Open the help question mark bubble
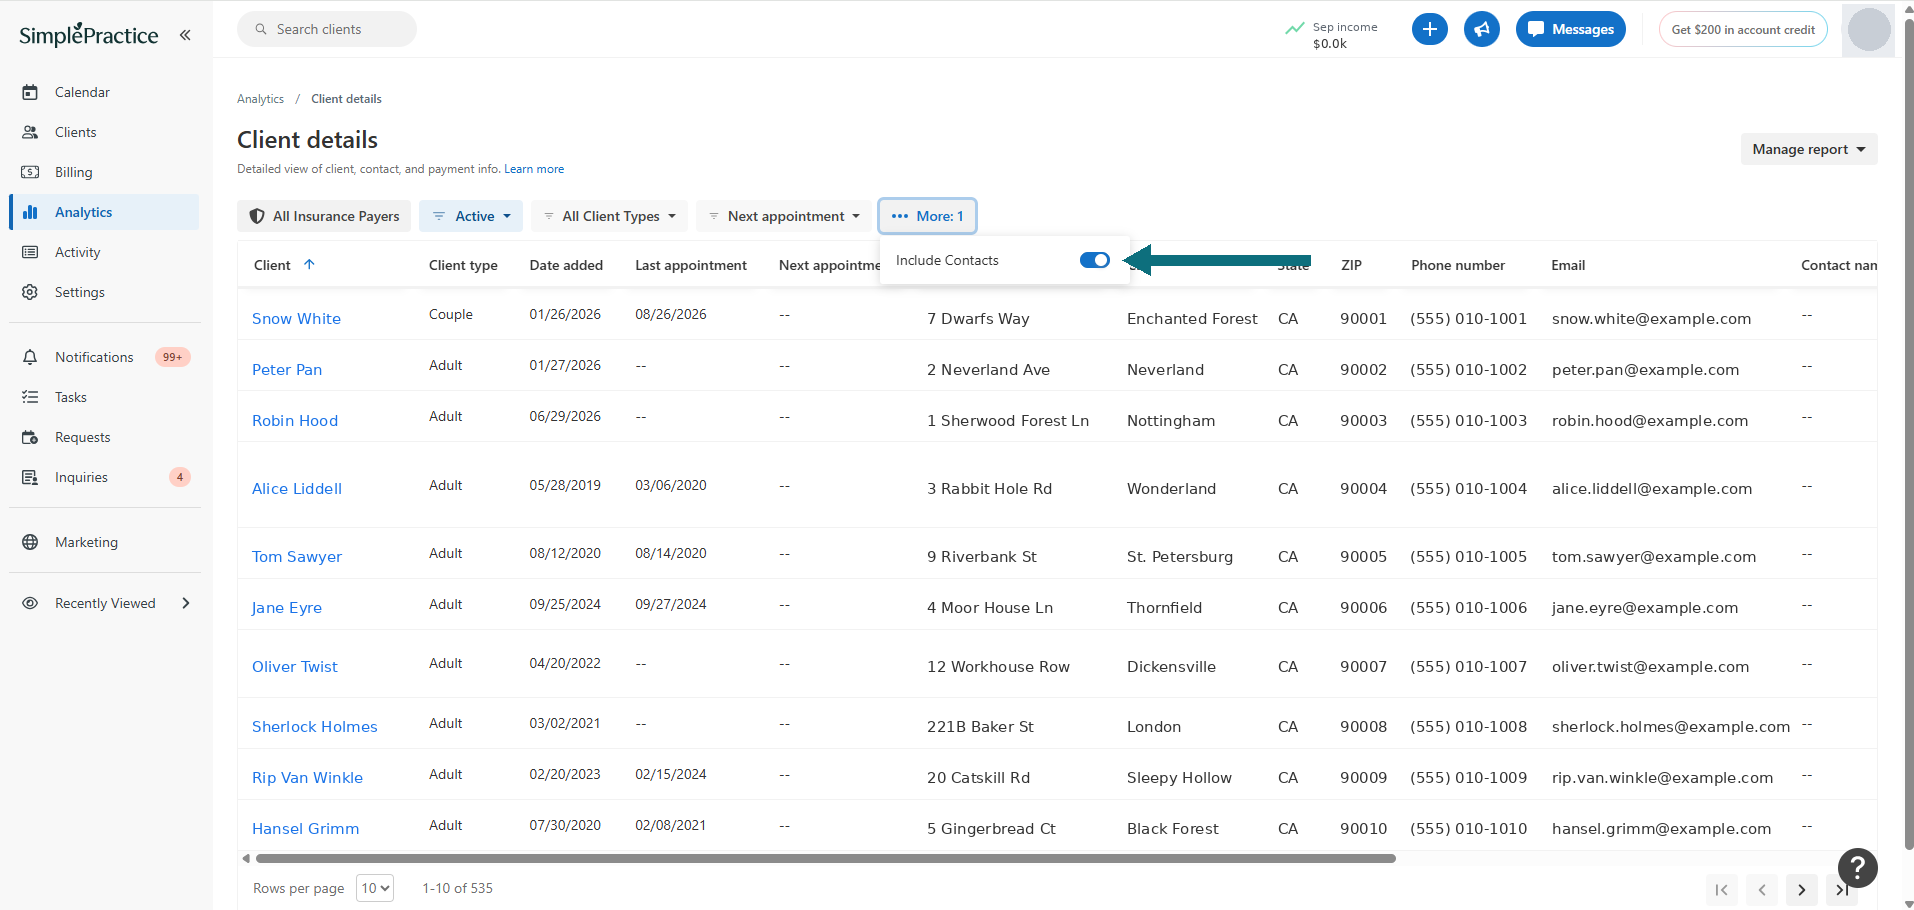This screenshot has width=1914, height=910. (1857, 868)
